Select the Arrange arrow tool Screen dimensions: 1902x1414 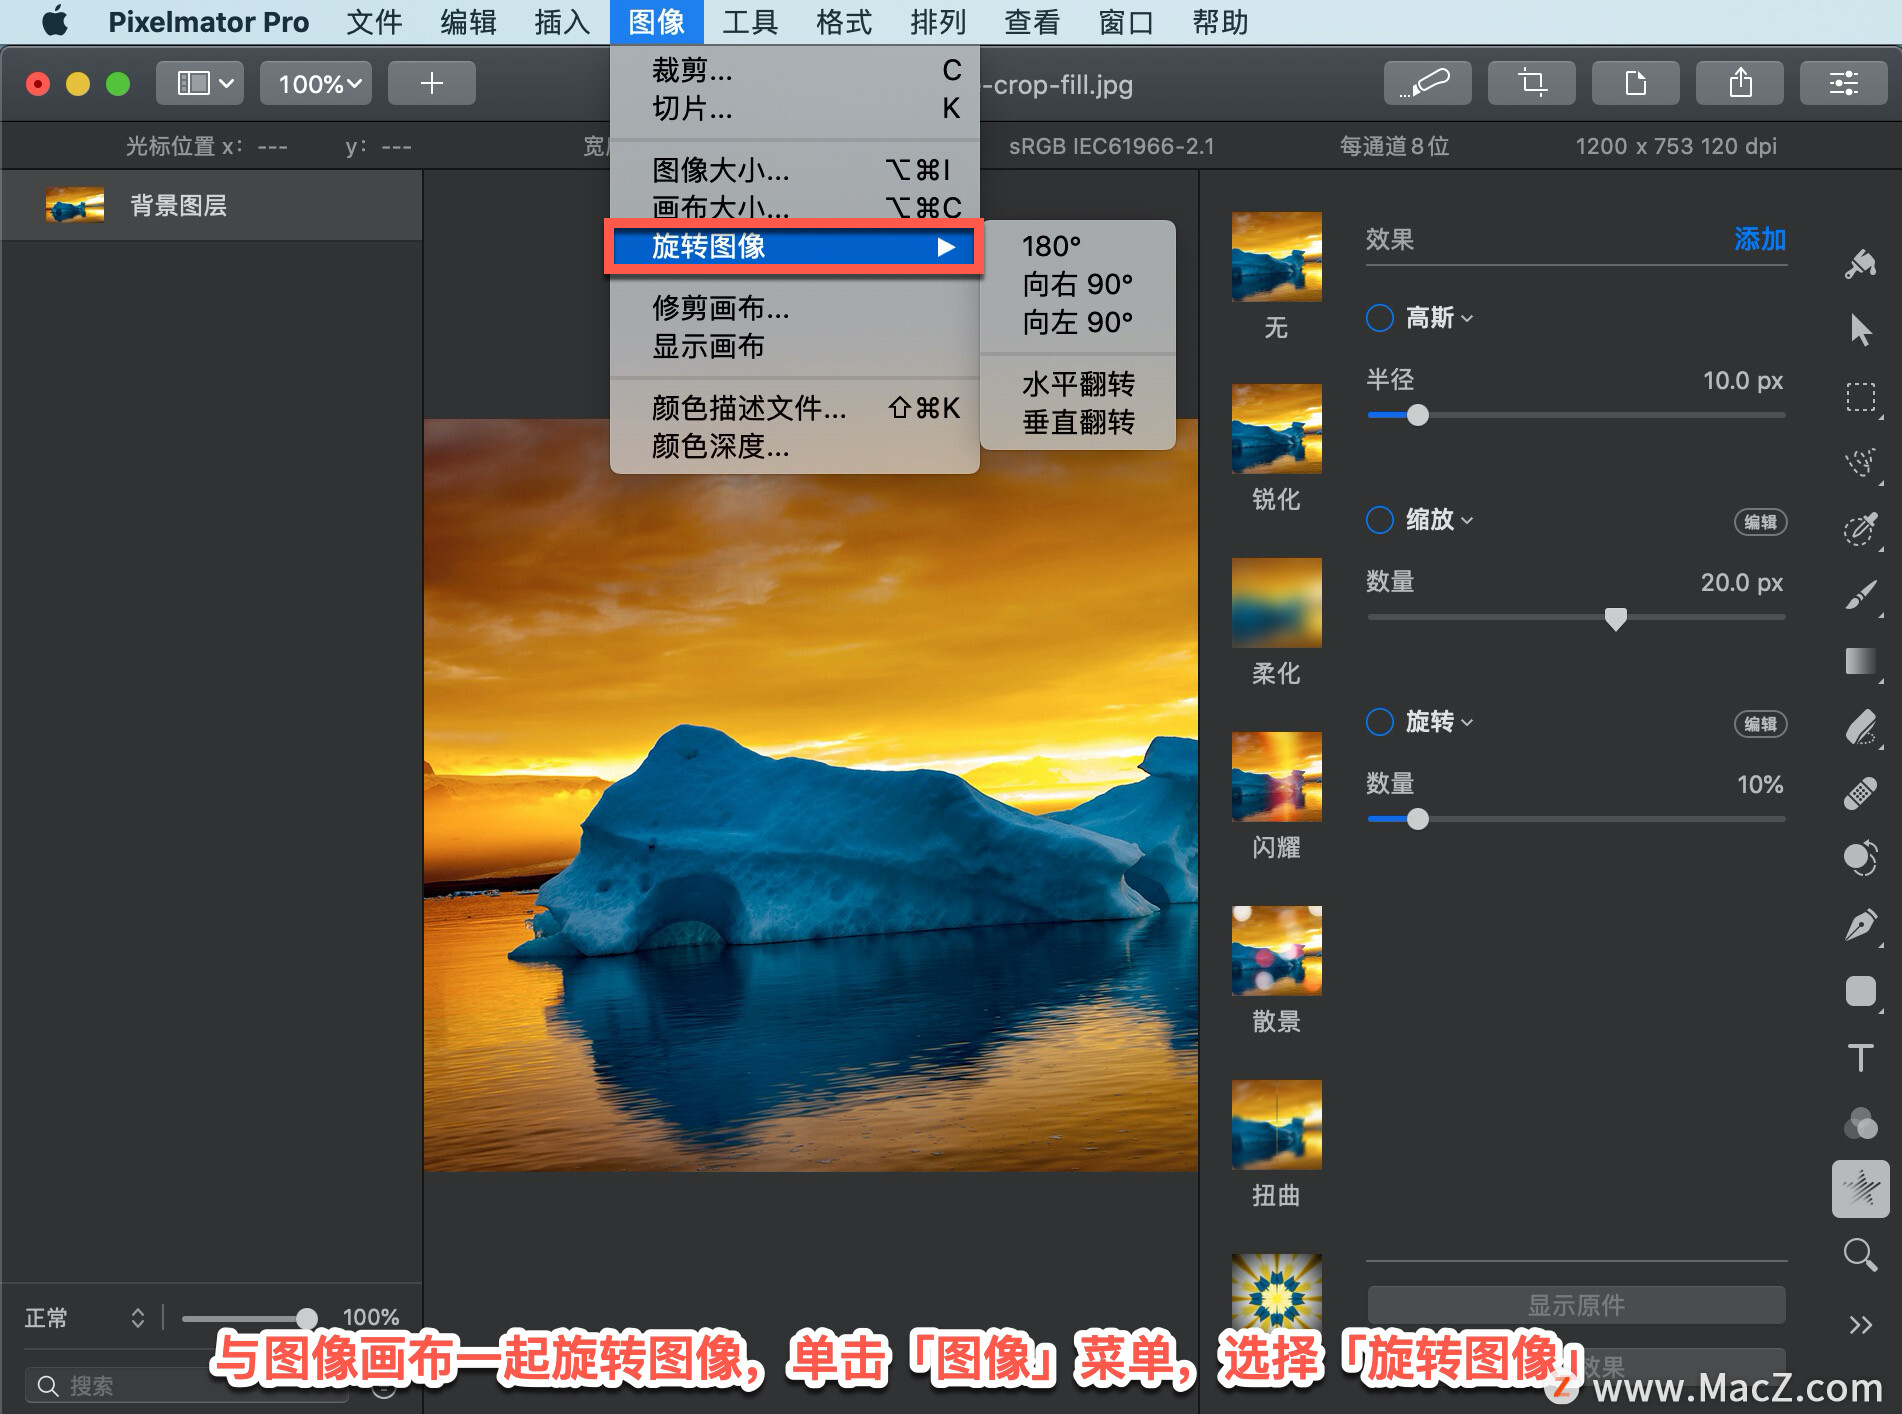pos(1860,329)
